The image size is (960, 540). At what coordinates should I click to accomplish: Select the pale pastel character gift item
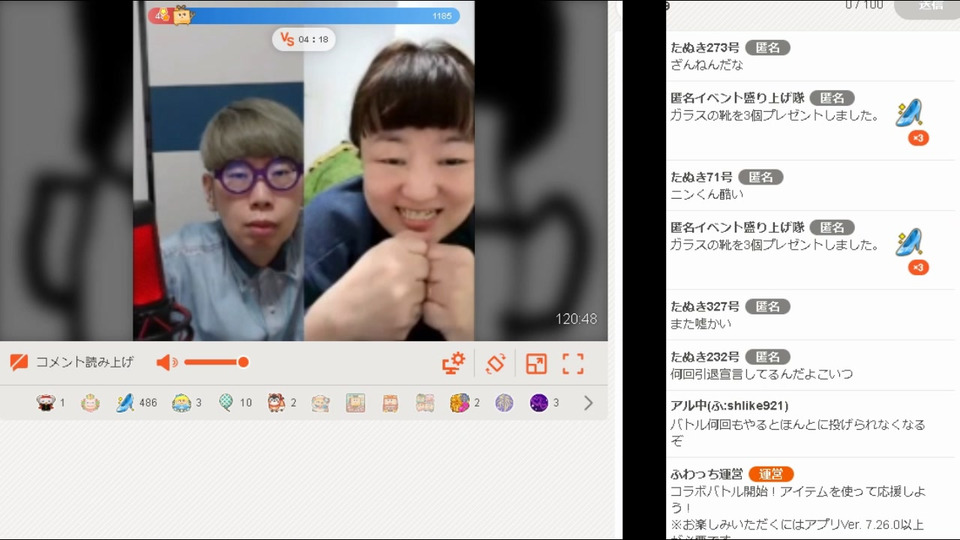[320, 402]
